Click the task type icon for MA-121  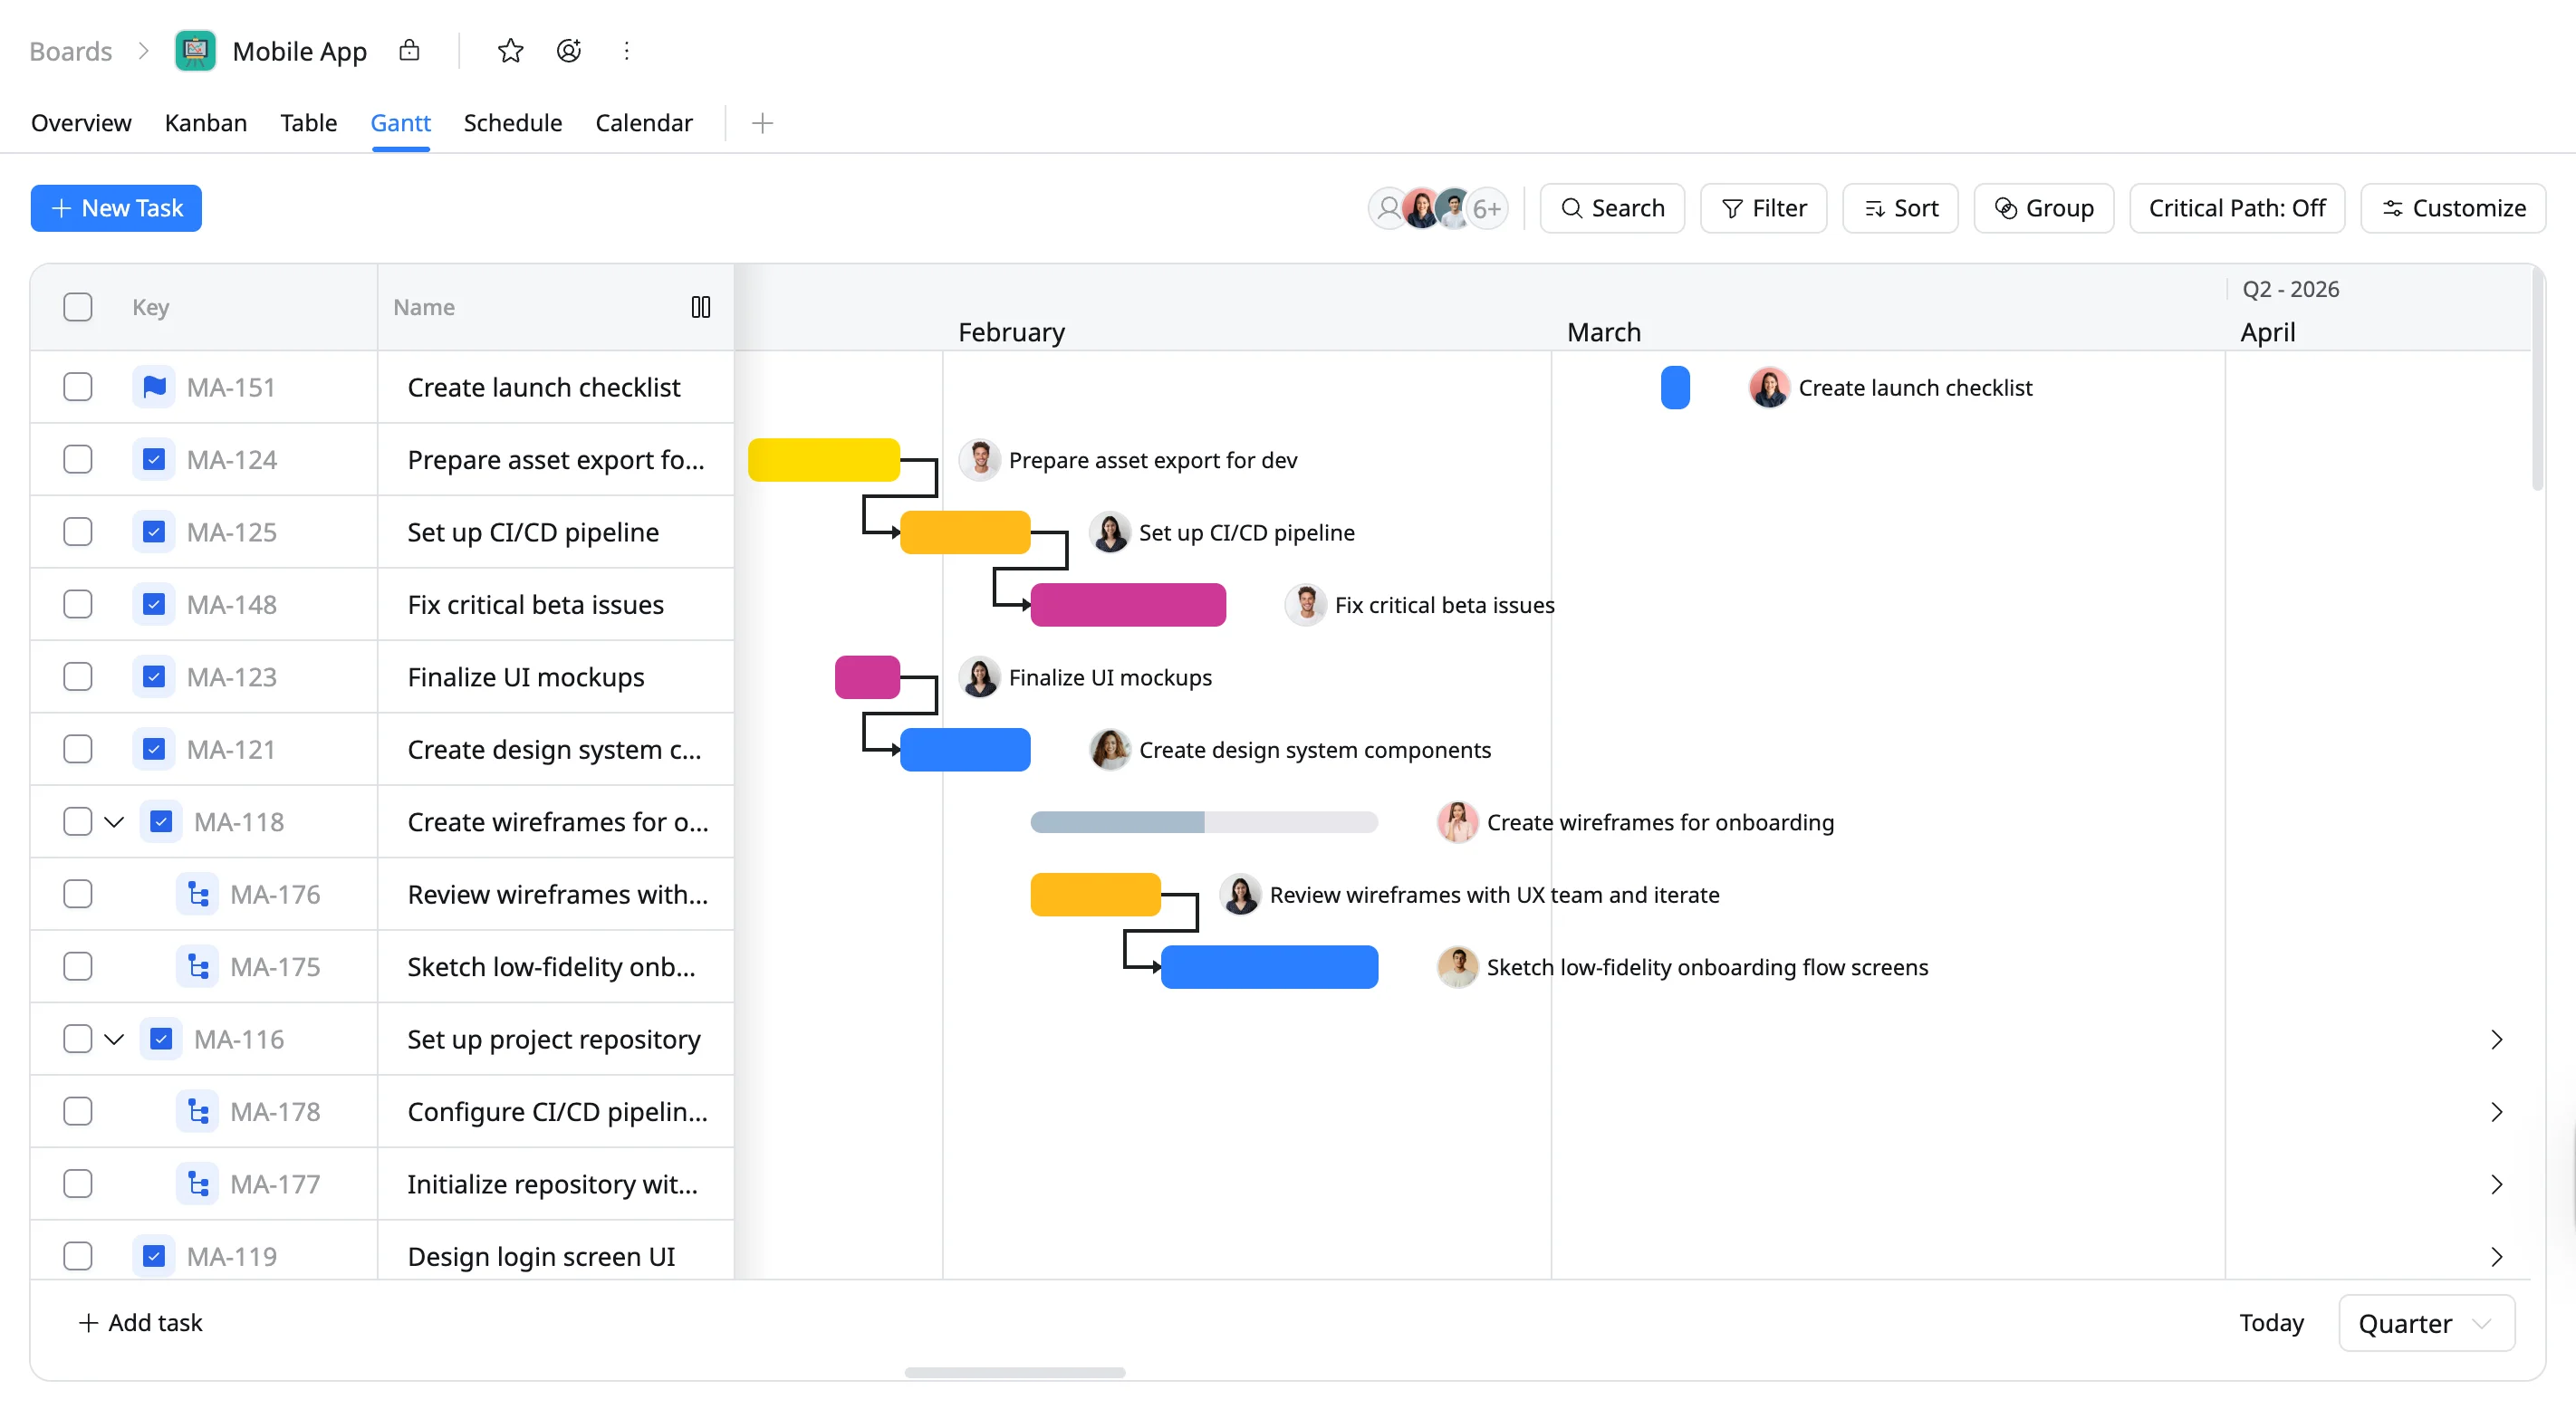tap(154, 749)
